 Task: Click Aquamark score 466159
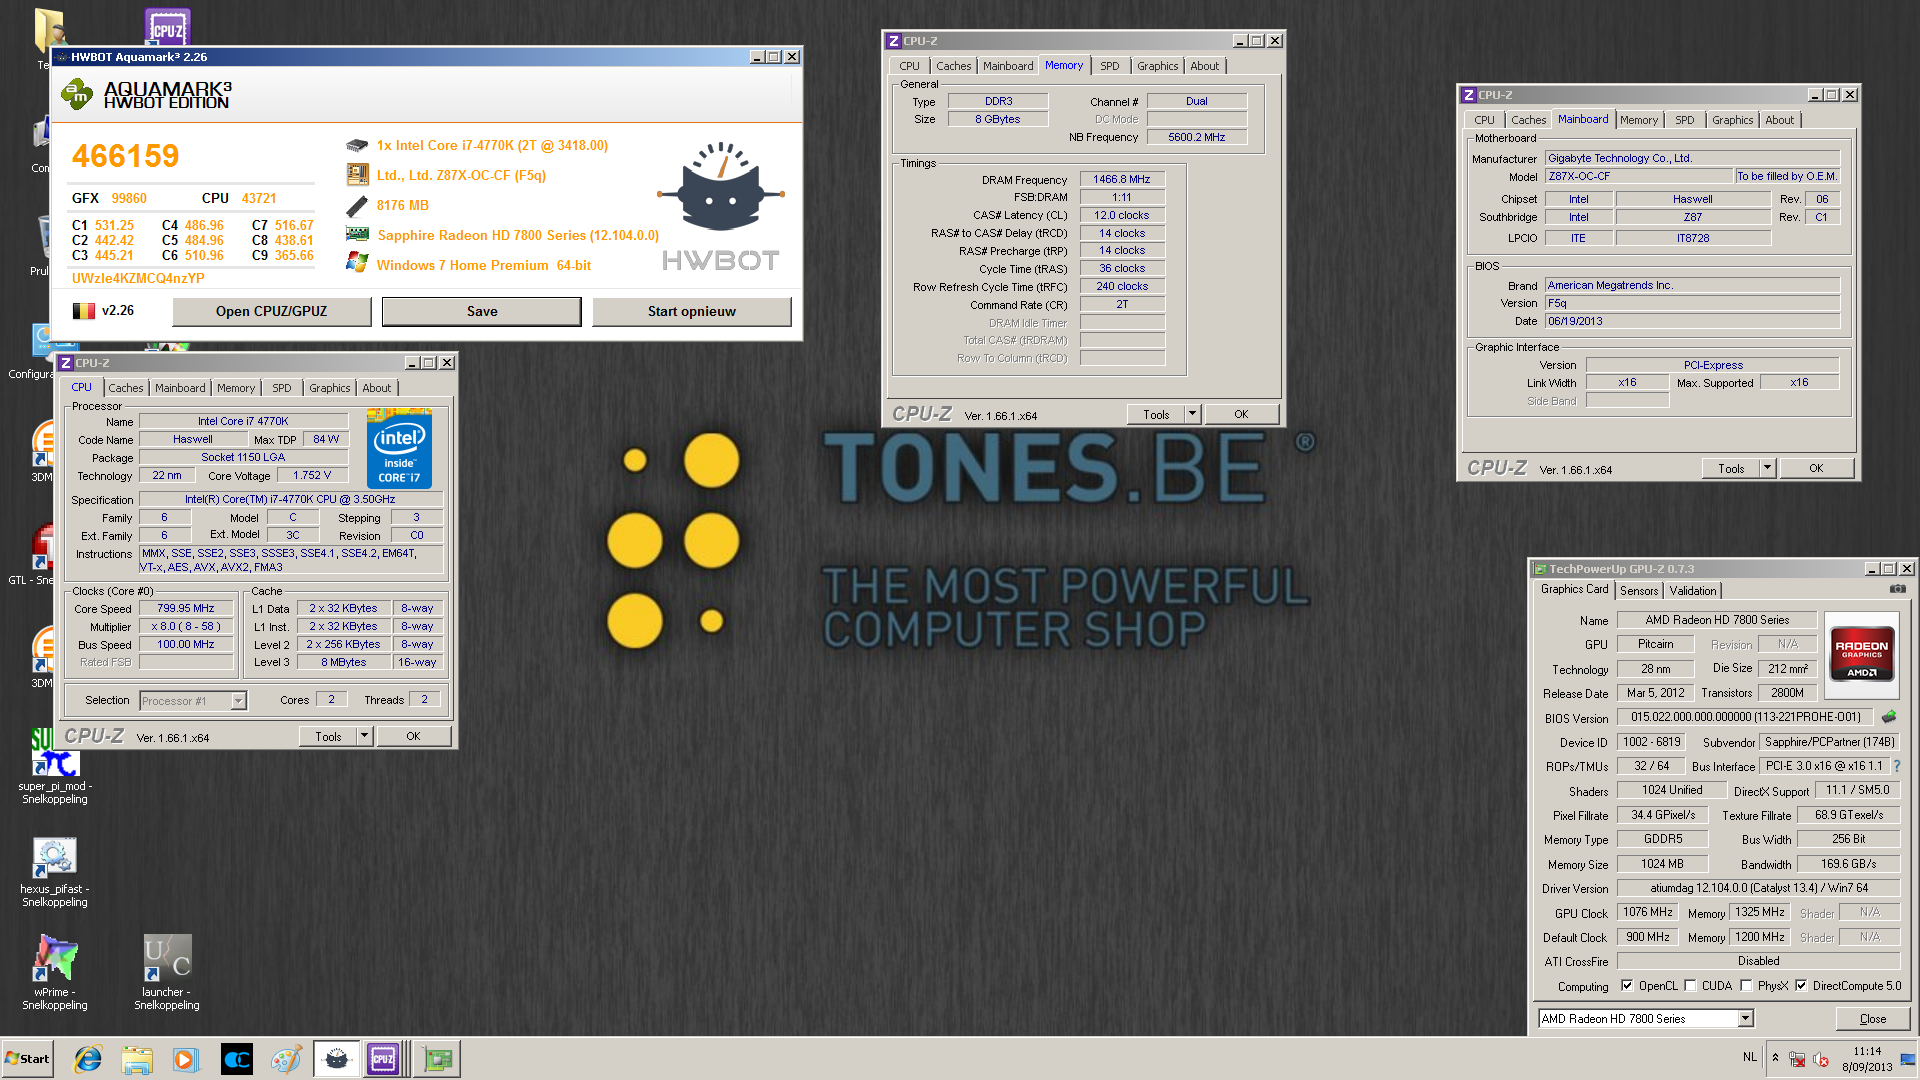[x=126, y=156]
